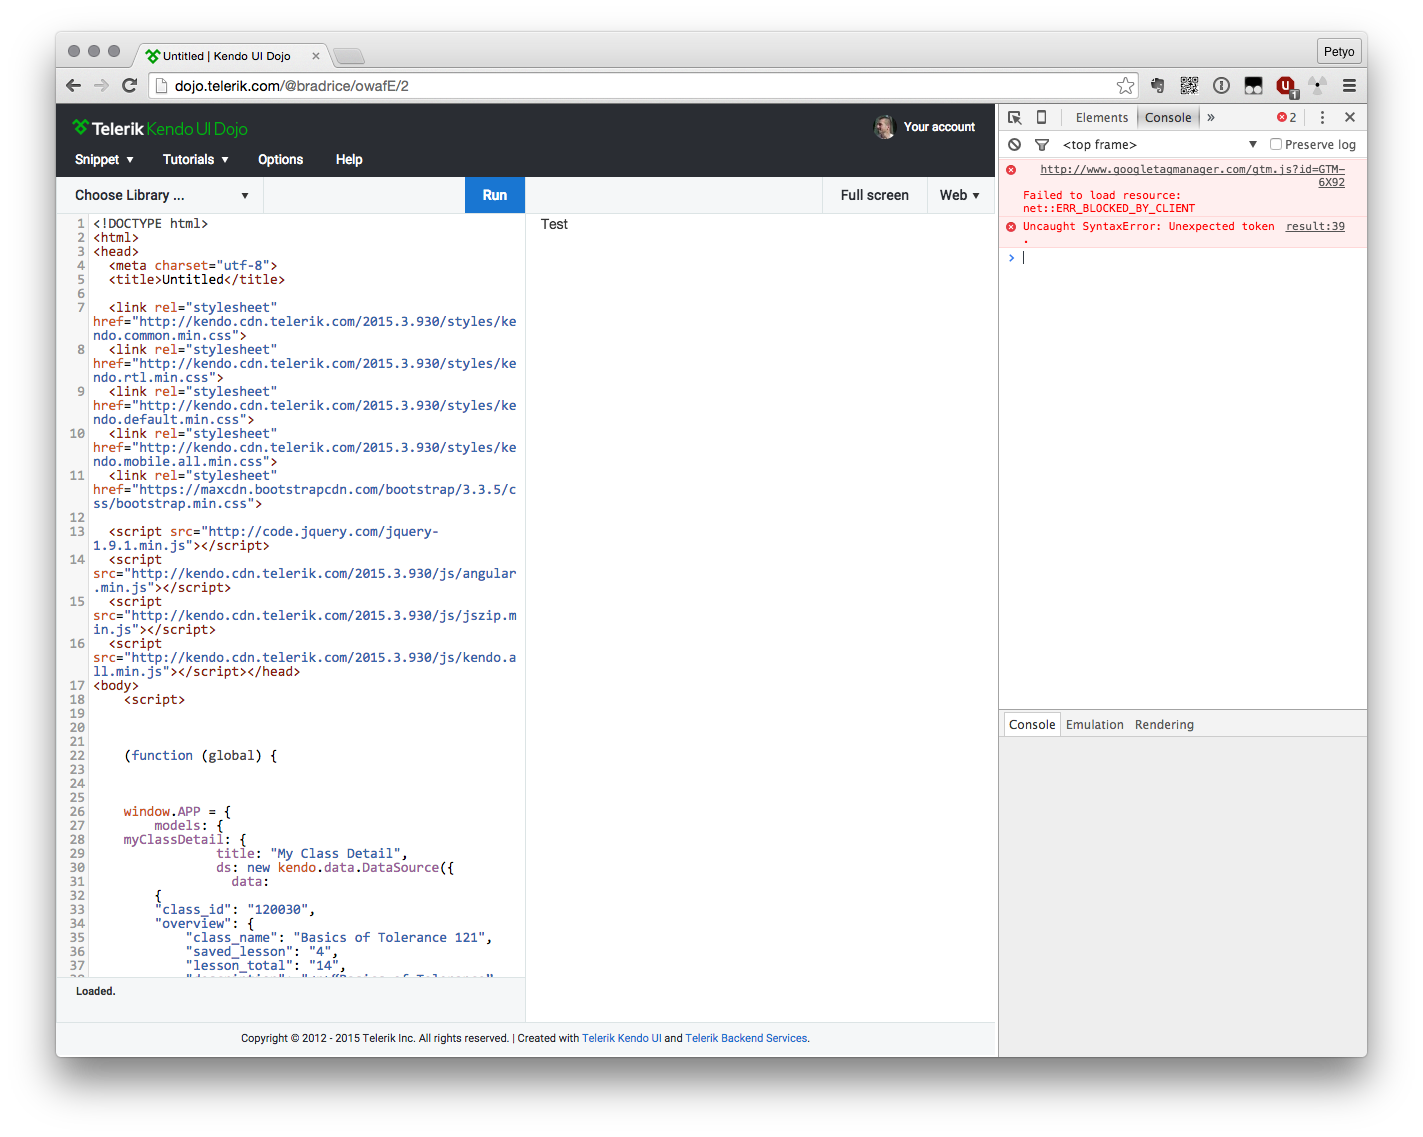Reload the current page
Screen dimensions: 1423x1137
129,86
